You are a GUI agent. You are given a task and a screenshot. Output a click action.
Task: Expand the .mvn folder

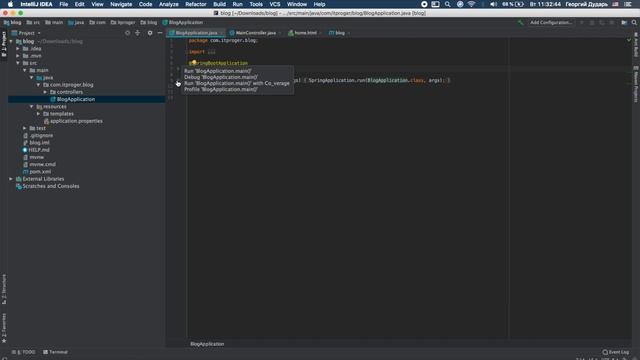click(18, 56)
